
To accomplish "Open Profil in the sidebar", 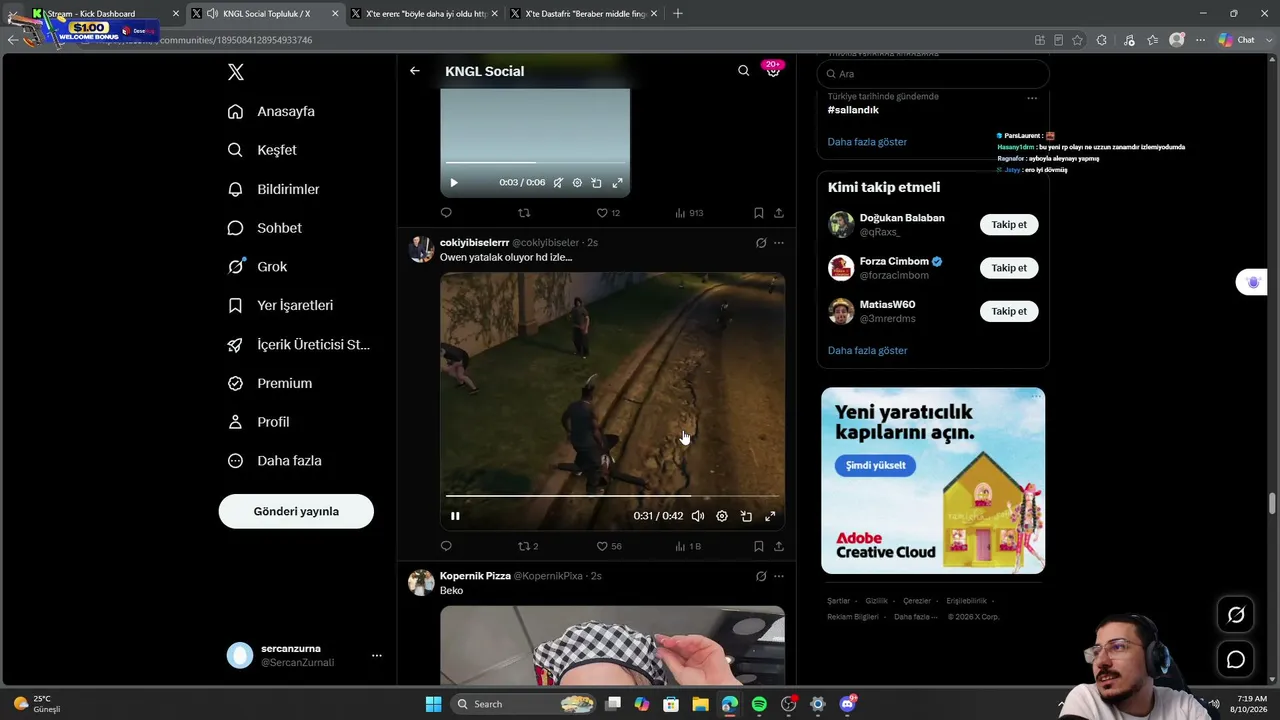I will click(259, 422).
